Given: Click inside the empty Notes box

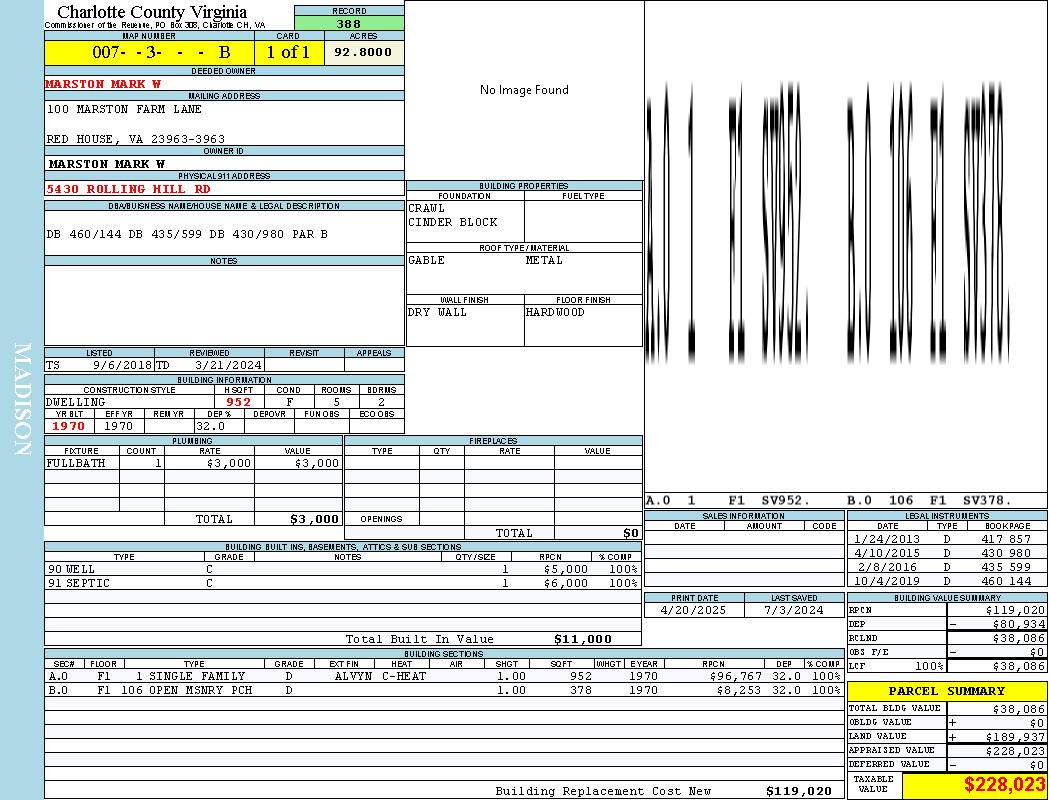Looking at the screenshot, I should point(223,305).
